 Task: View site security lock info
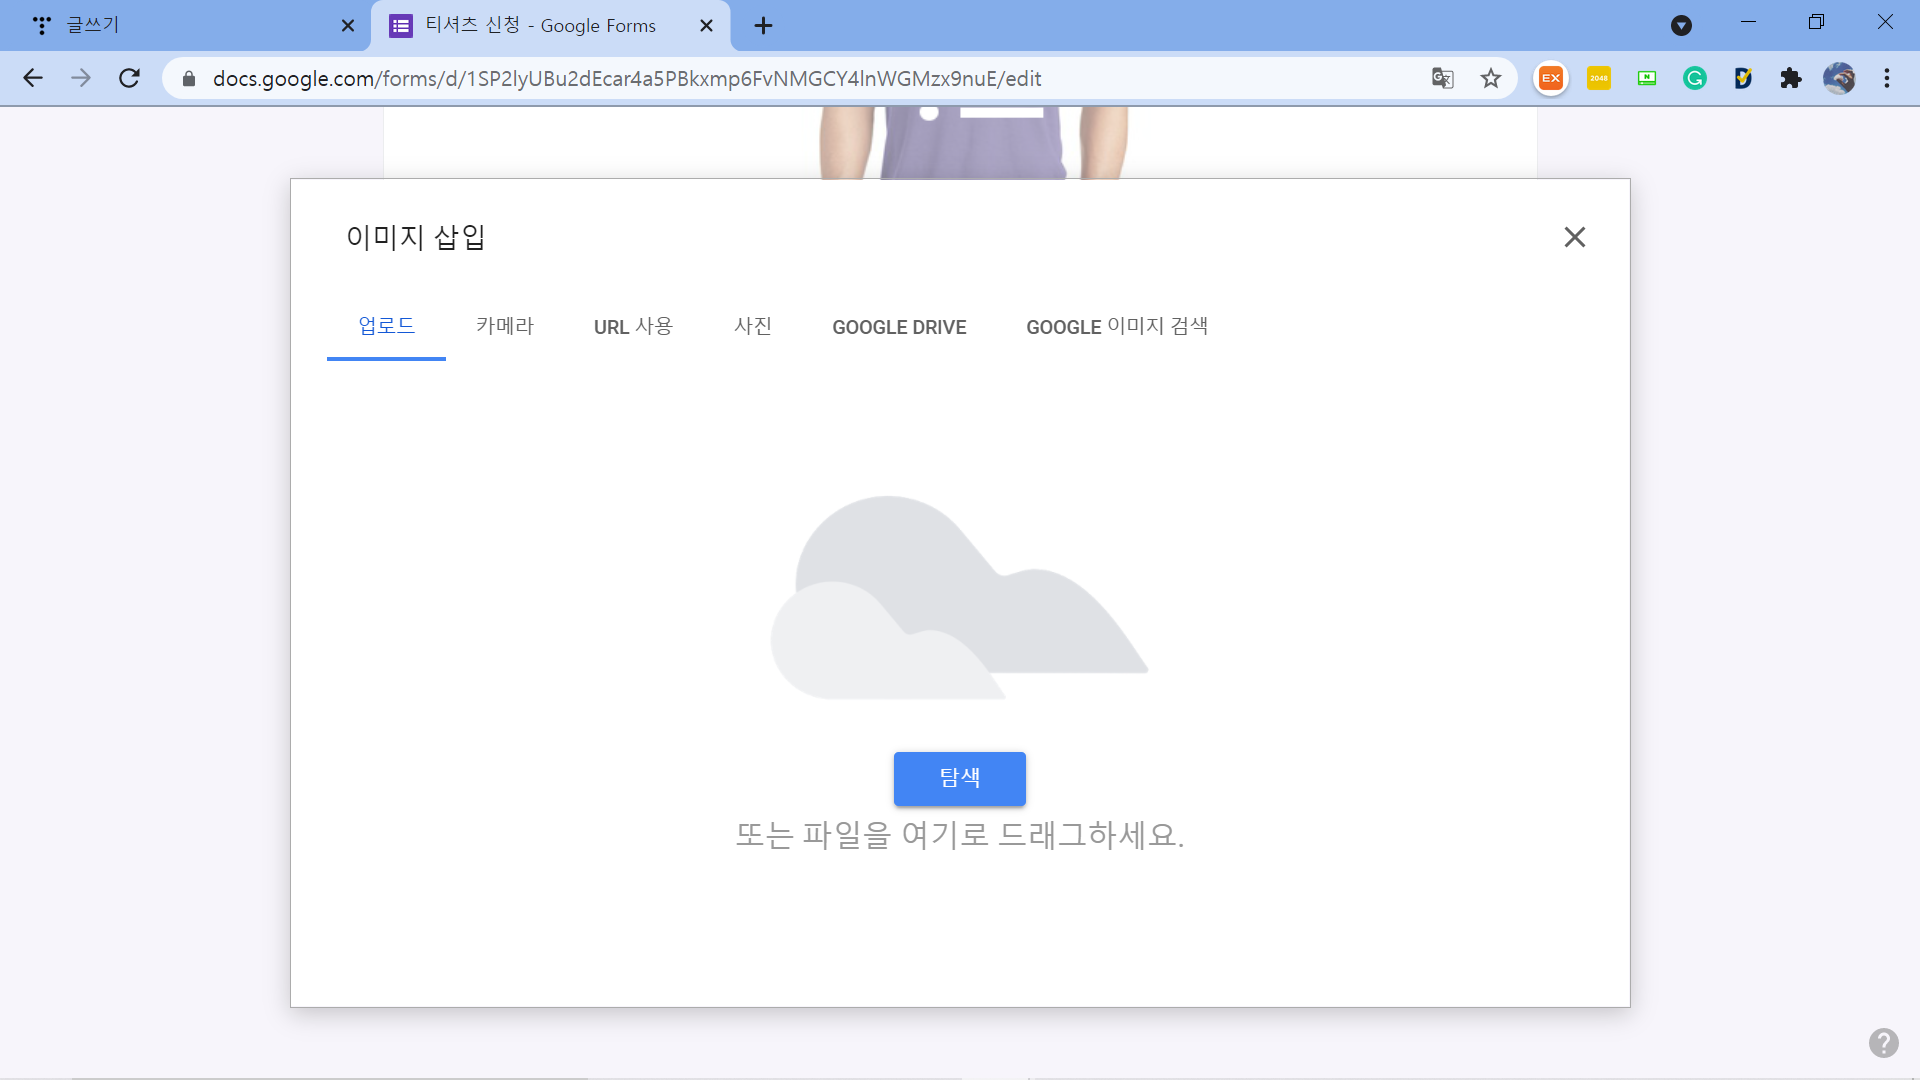tap(189, 78)
